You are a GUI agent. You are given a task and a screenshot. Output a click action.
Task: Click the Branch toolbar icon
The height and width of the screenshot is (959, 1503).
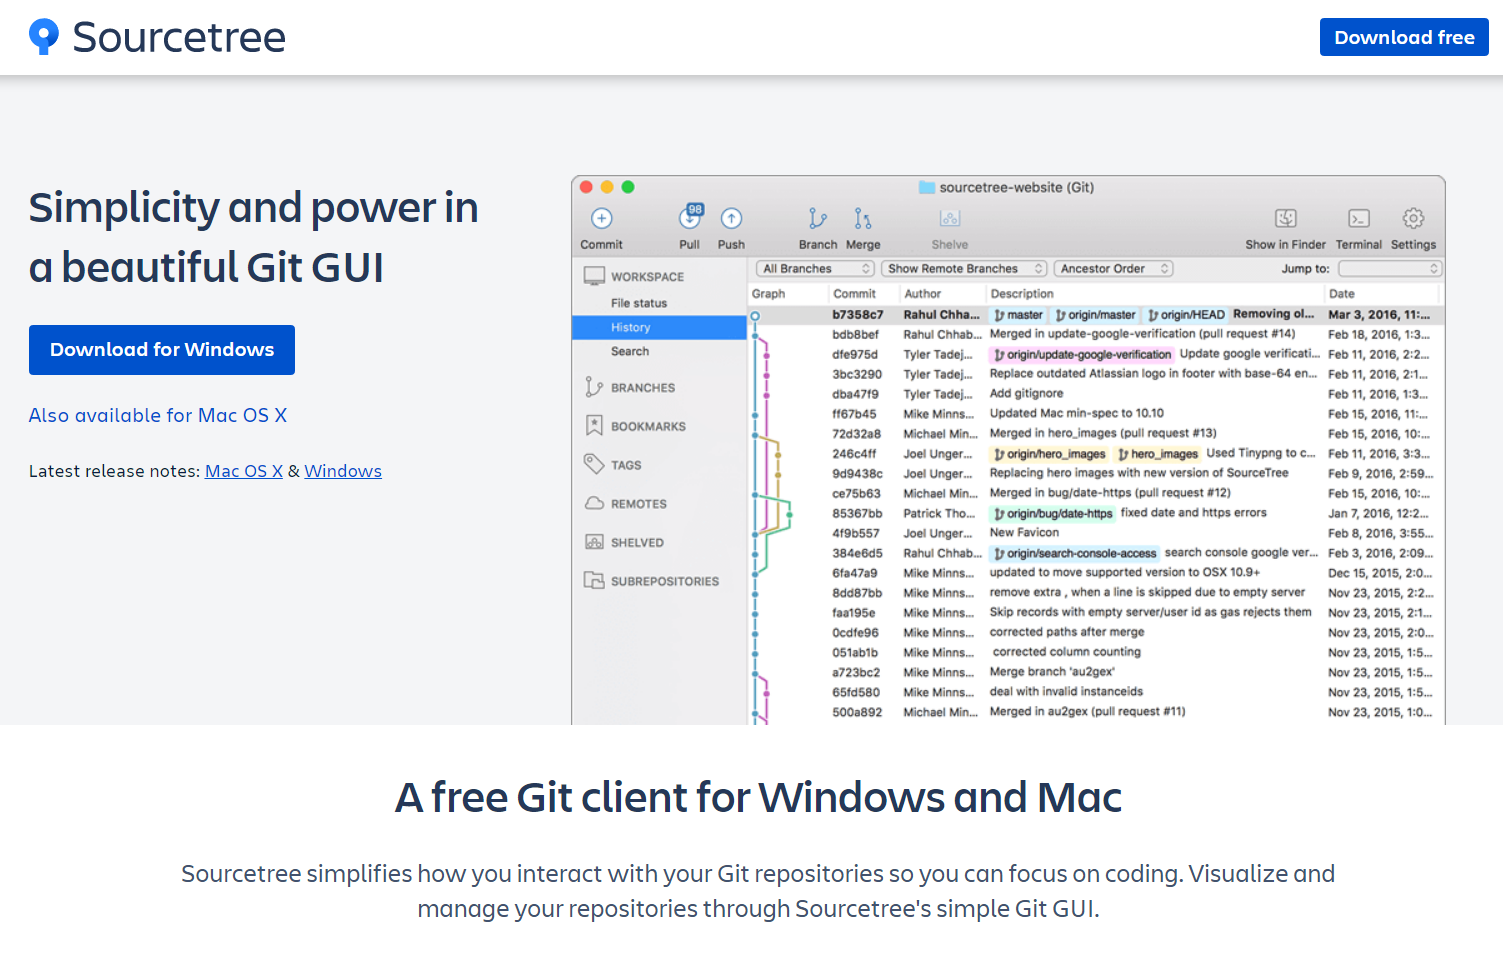pos(817,218)
